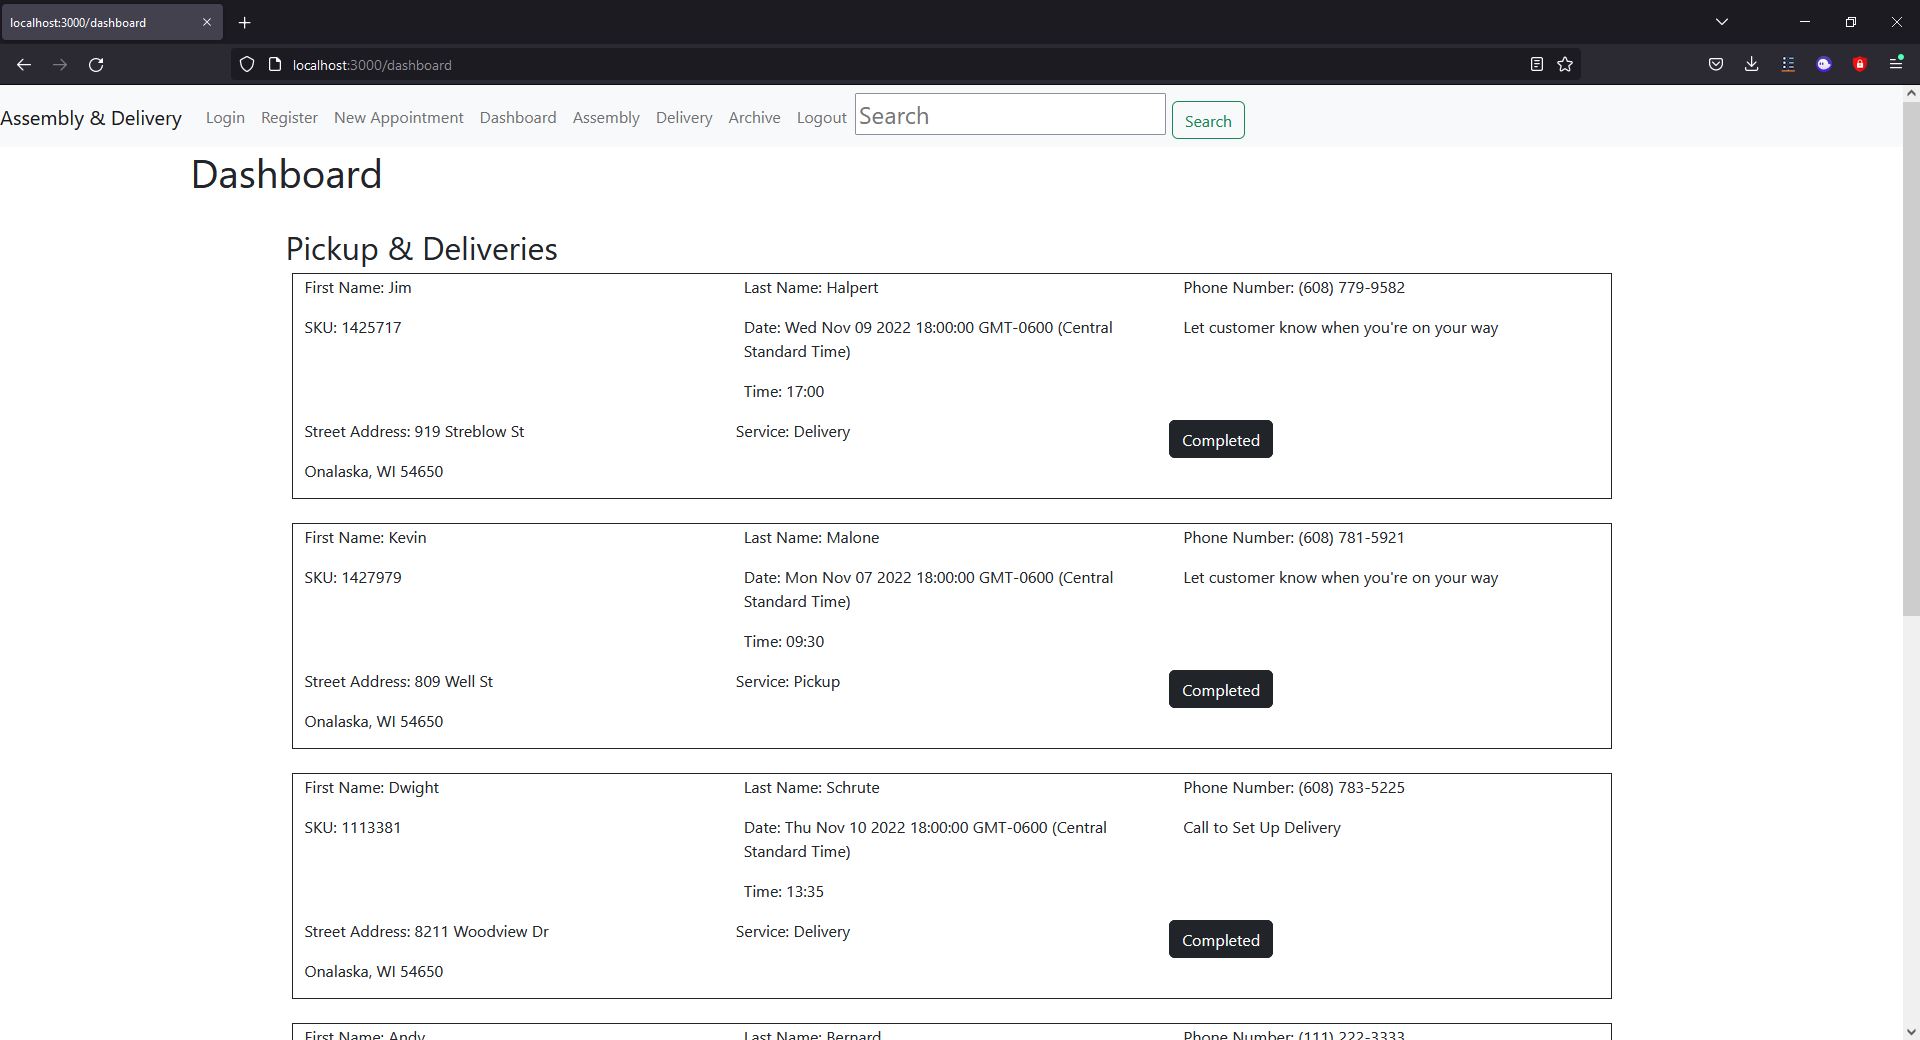This screenshot has height=1040, width=1920.
Task: Click 'Time: 13:35' text
Action: point(784,892)
